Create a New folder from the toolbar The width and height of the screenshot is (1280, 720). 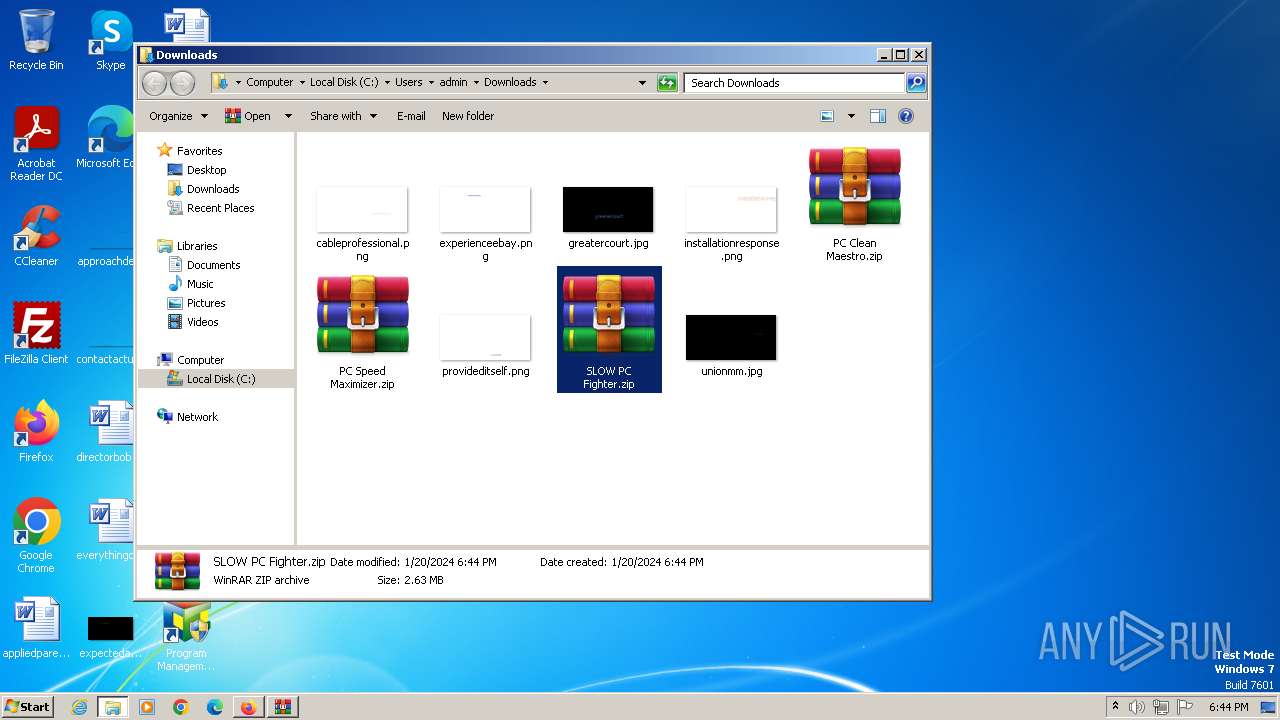pos(468,116)
